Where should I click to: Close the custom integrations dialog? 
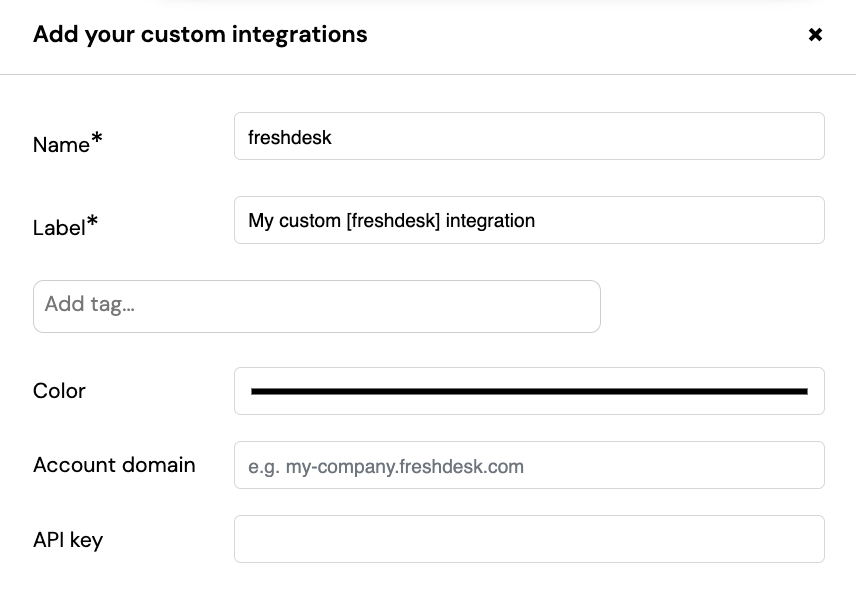(x=815, y=35)
